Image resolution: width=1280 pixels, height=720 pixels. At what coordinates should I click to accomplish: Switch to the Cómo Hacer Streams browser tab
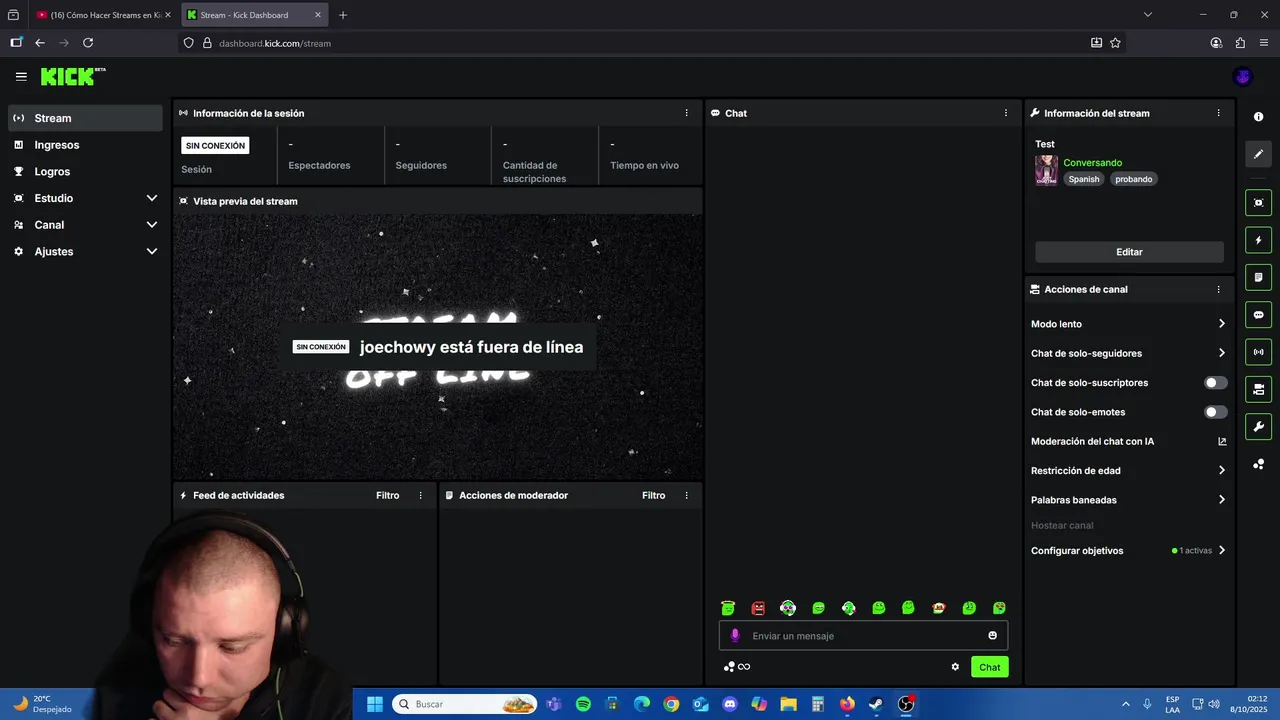(104, 15)
